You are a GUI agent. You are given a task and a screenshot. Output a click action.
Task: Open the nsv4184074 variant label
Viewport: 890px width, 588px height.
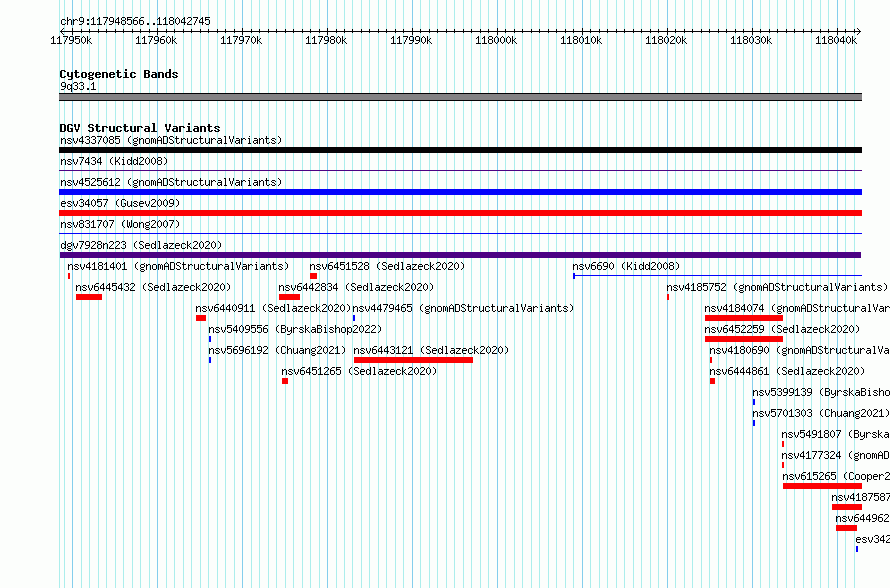[797, 308]
